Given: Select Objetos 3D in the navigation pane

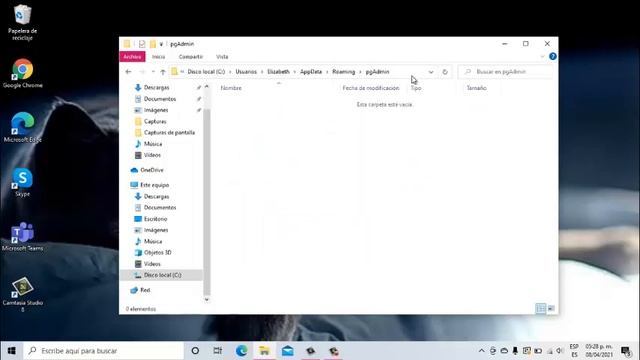Looking at the screenshot, I should 153,252.
